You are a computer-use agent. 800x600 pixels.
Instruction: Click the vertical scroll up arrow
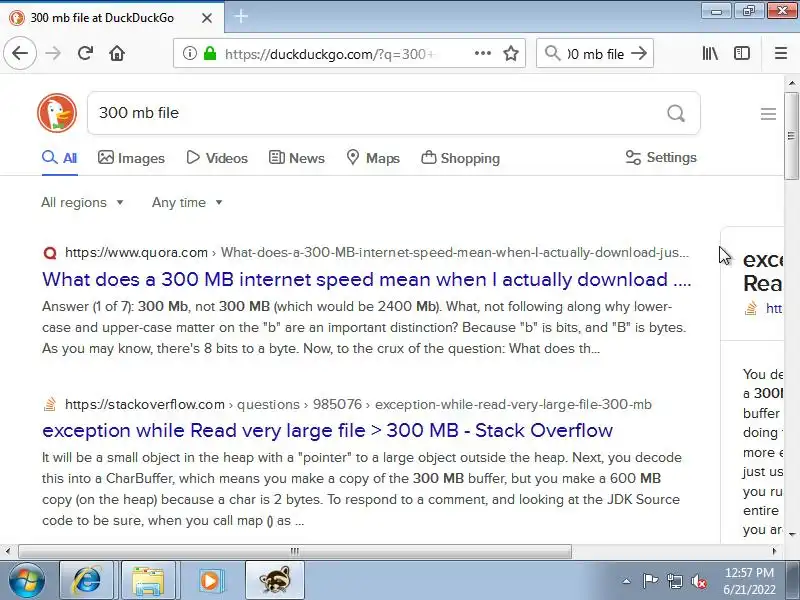(x=792, y=83)
